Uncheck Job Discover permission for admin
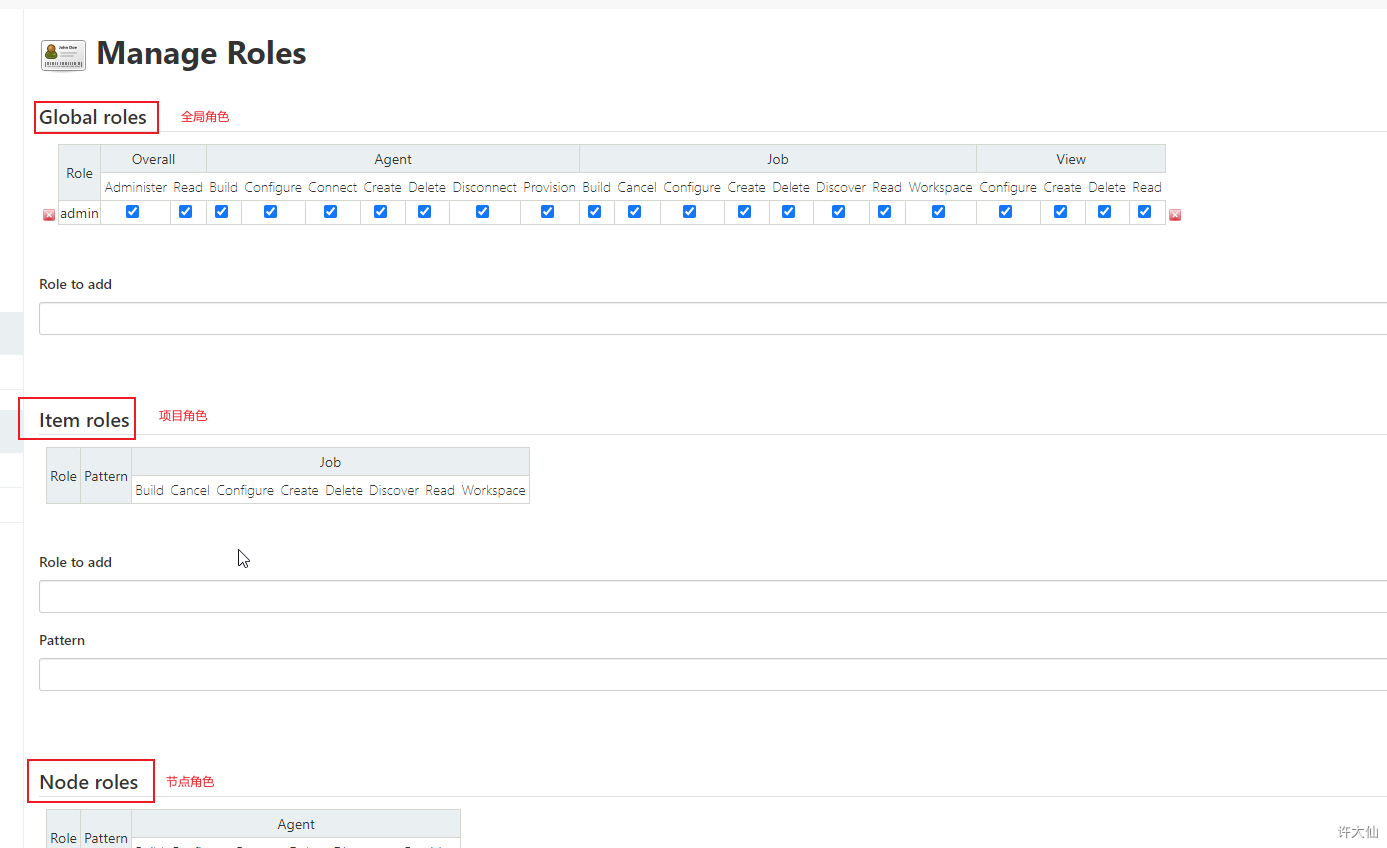Viewport: 1387px width, 848px height. (x=839, y=212)
